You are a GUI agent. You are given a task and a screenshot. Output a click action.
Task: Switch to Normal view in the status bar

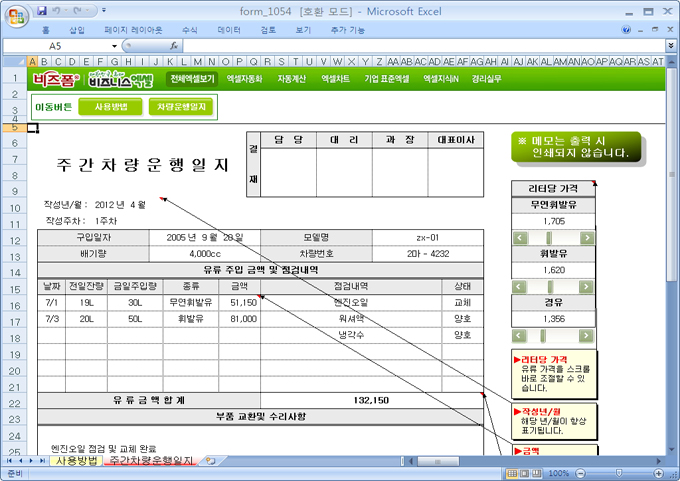pyautogui.click(x=512, y=473)
